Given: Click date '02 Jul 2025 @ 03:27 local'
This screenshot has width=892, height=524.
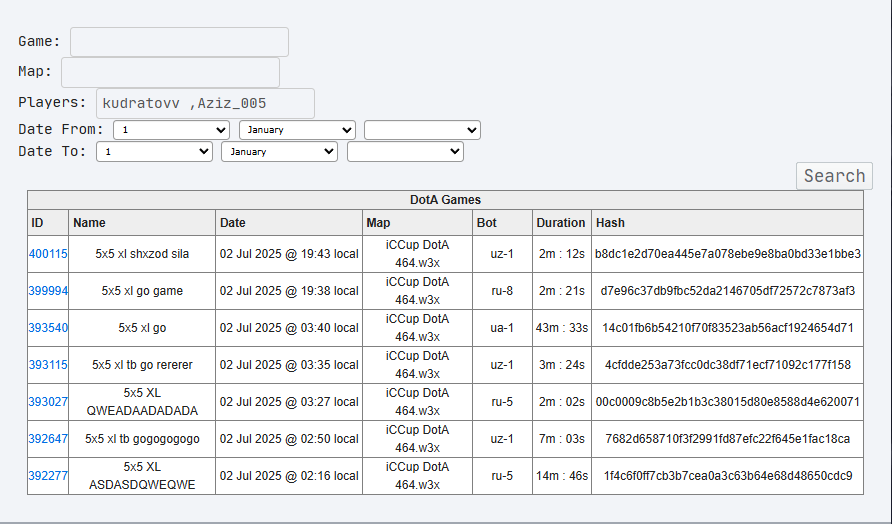Looking at the screenshot, I should pos(289,402).
